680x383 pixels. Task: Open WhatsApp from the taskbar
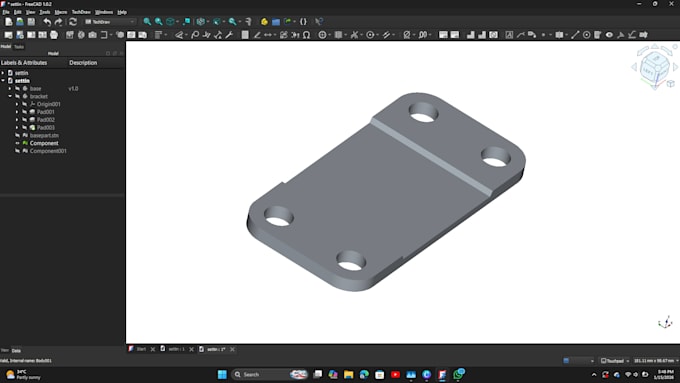tap(458, 374)
